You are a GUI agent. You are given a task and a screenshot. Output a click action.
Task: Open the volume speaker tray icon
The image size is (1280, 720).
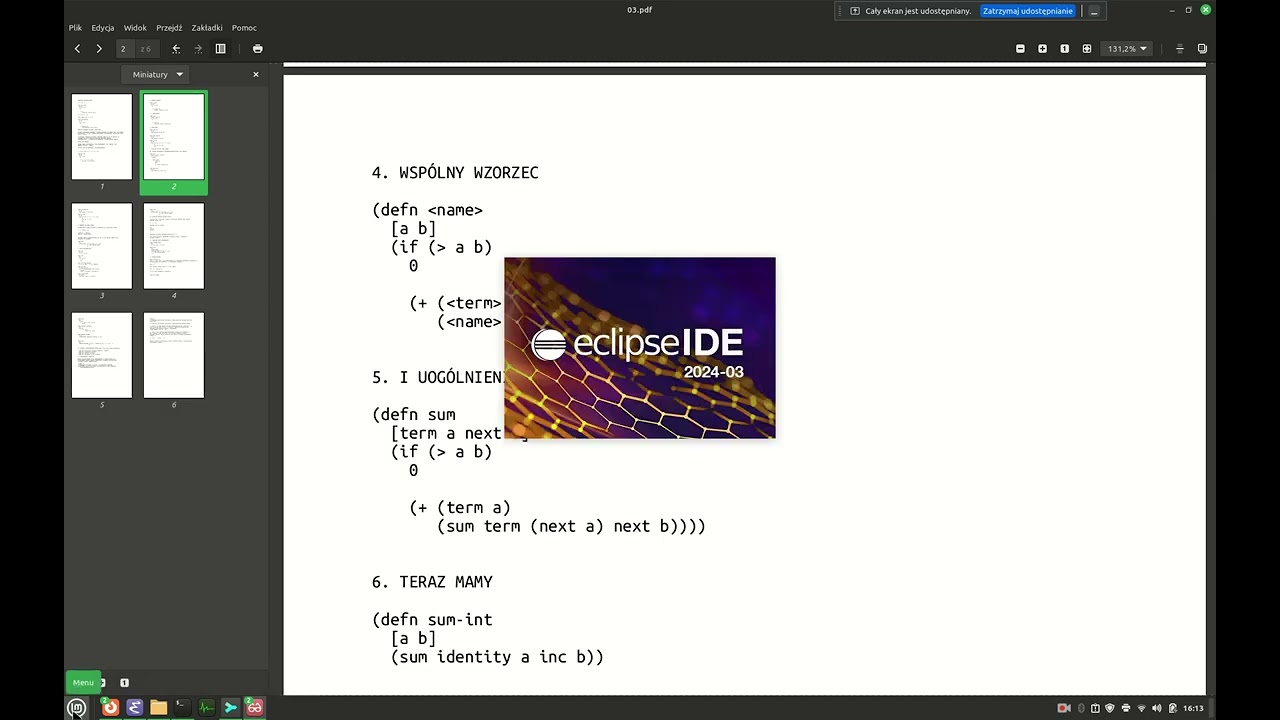(x=1157, y=708)
